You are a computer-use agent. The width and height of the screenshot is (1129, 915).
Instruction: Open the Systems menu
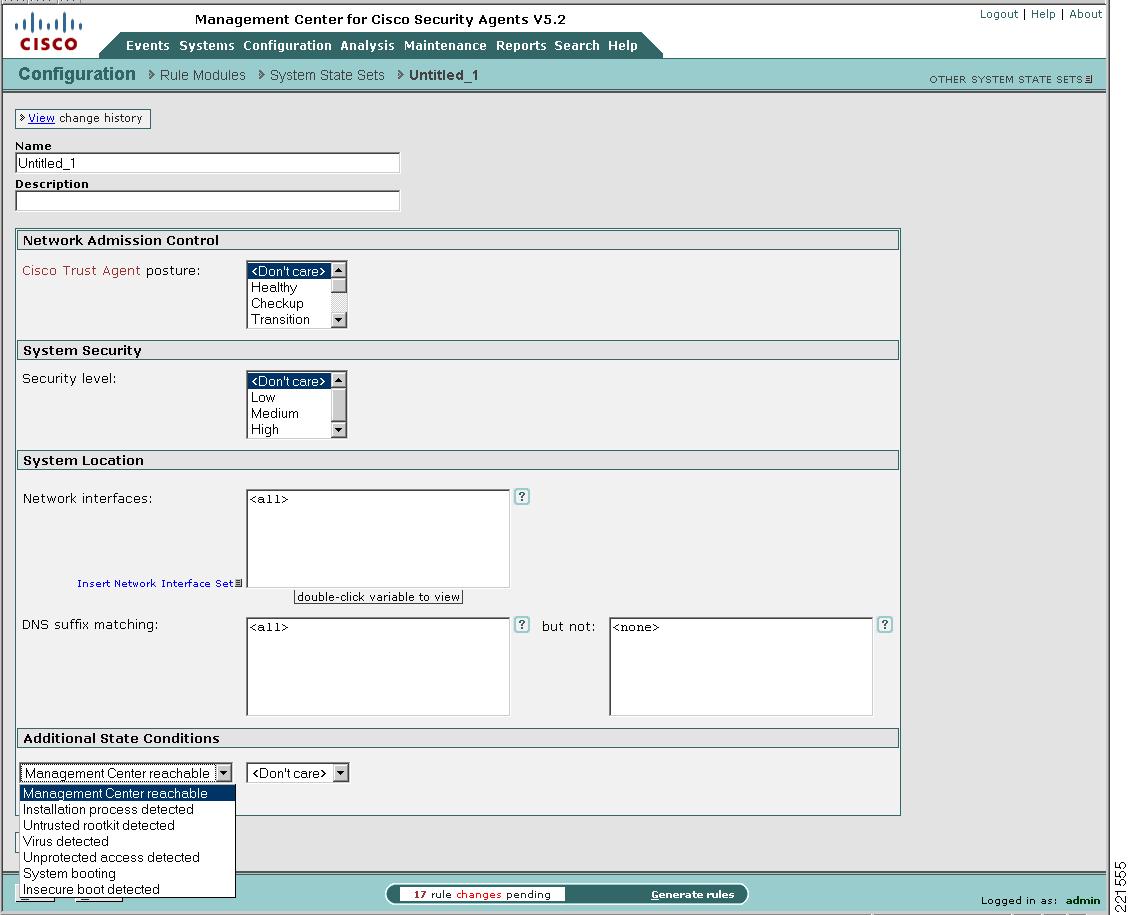click(207, 45)
